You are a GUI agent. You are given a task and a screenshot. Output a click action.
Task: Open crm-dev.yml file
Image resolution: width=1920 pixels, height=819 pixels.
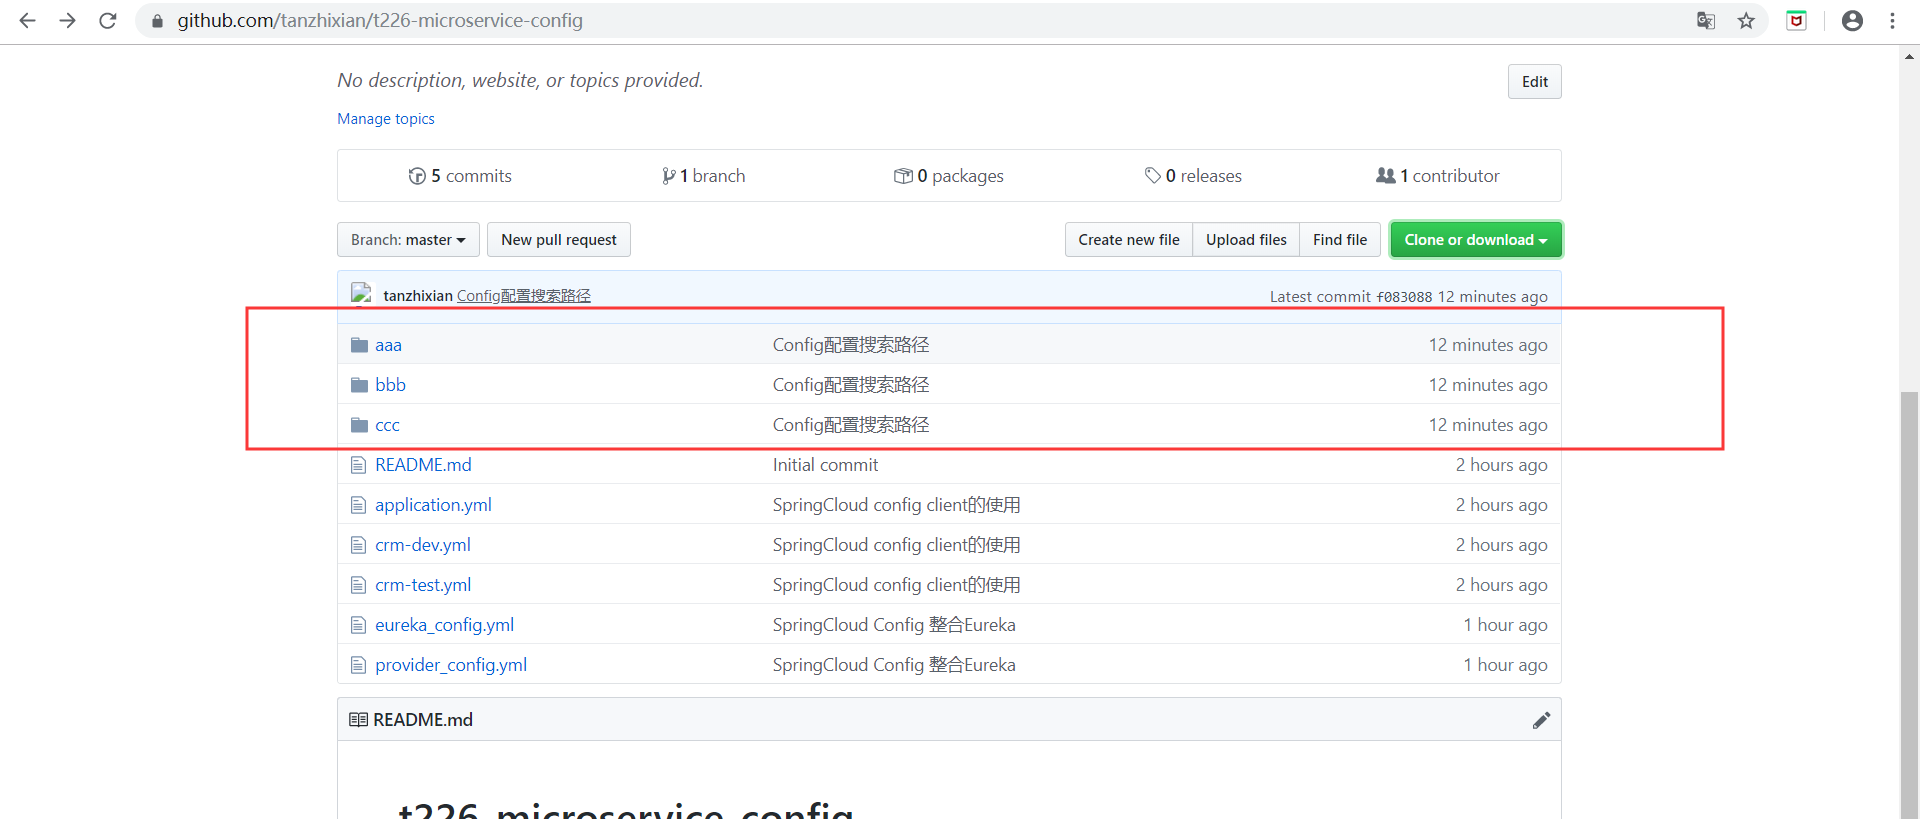coord(422,545)
